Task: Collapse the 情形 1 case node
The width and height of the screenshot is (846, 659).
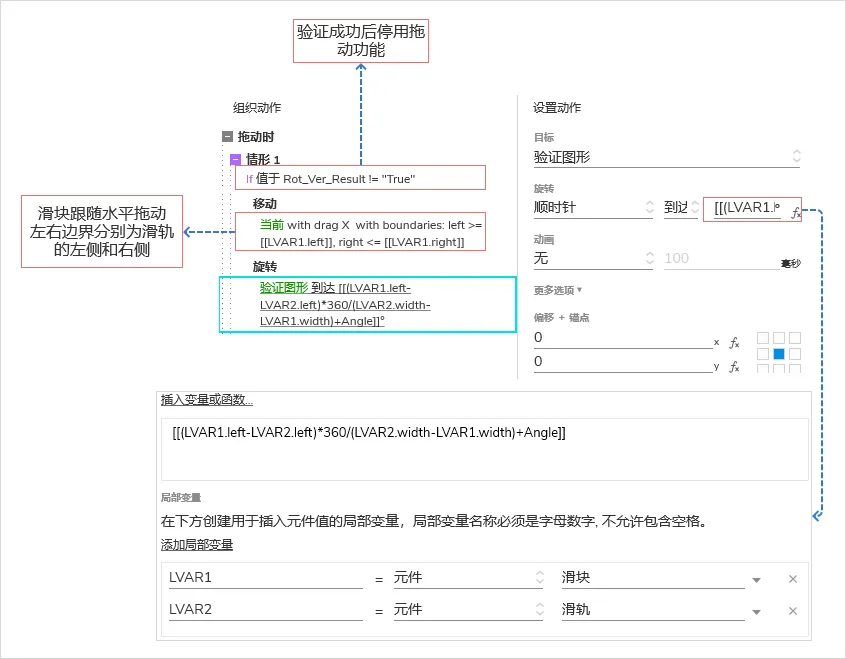Action: point(235,159)
